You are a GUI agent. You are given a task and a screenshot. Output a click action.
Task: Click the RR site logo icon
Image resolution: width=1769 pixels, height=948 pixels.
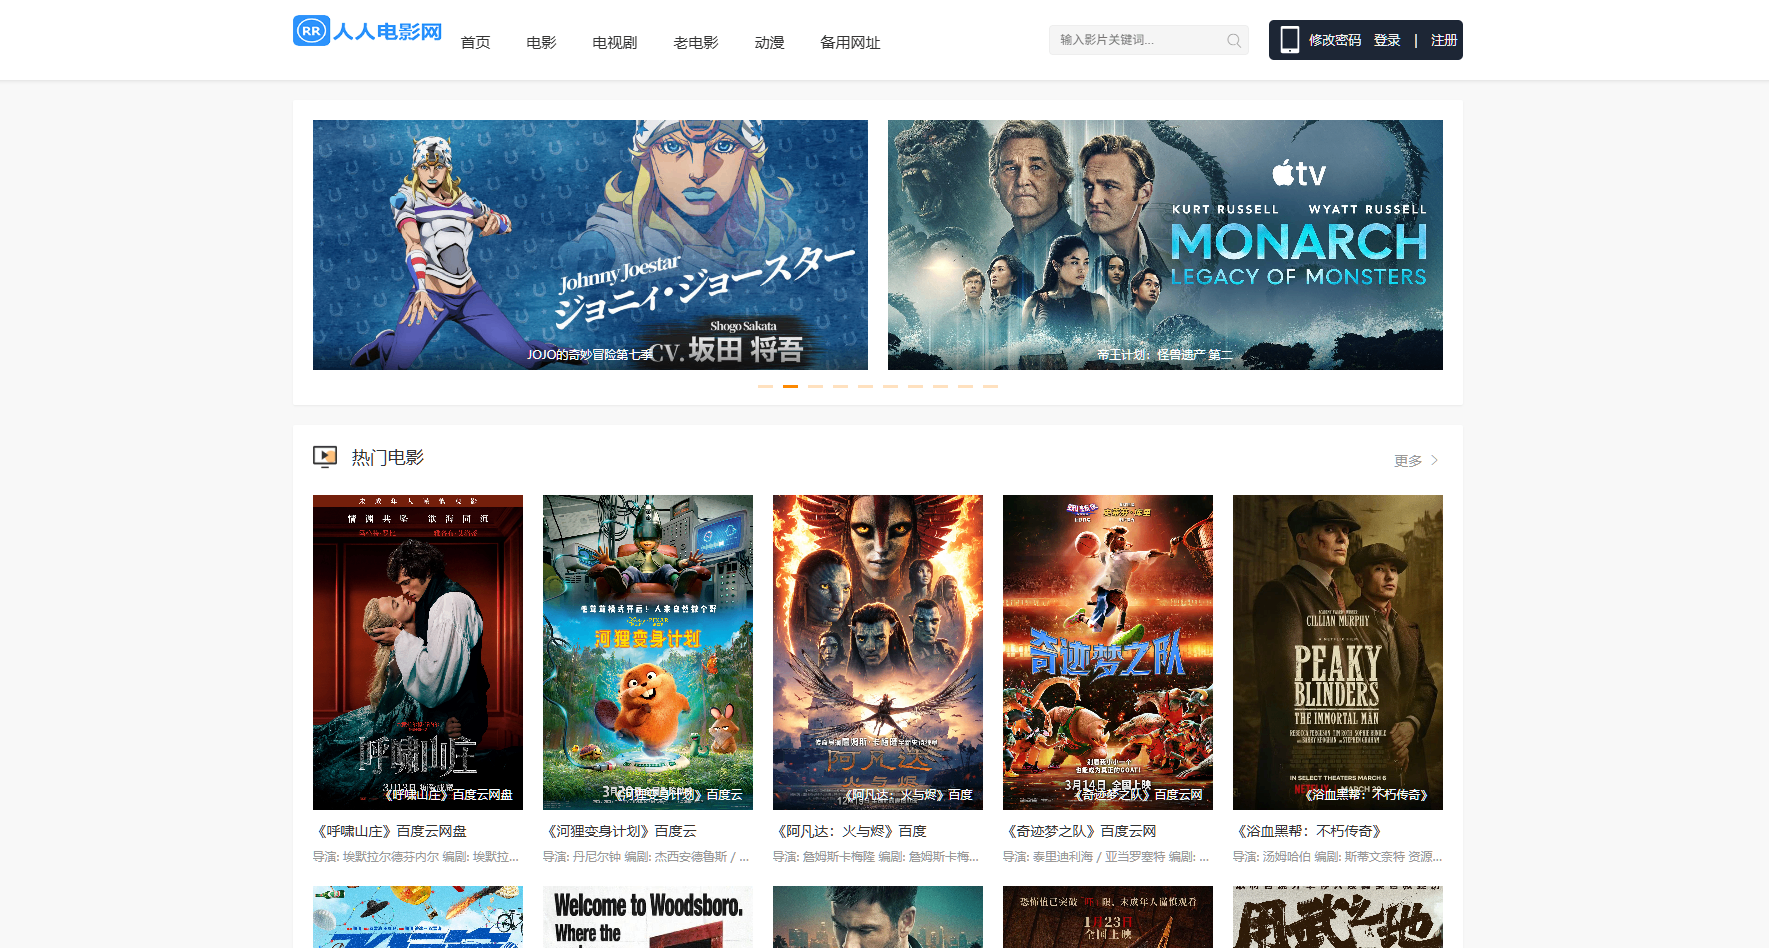[x=311, y=31]
